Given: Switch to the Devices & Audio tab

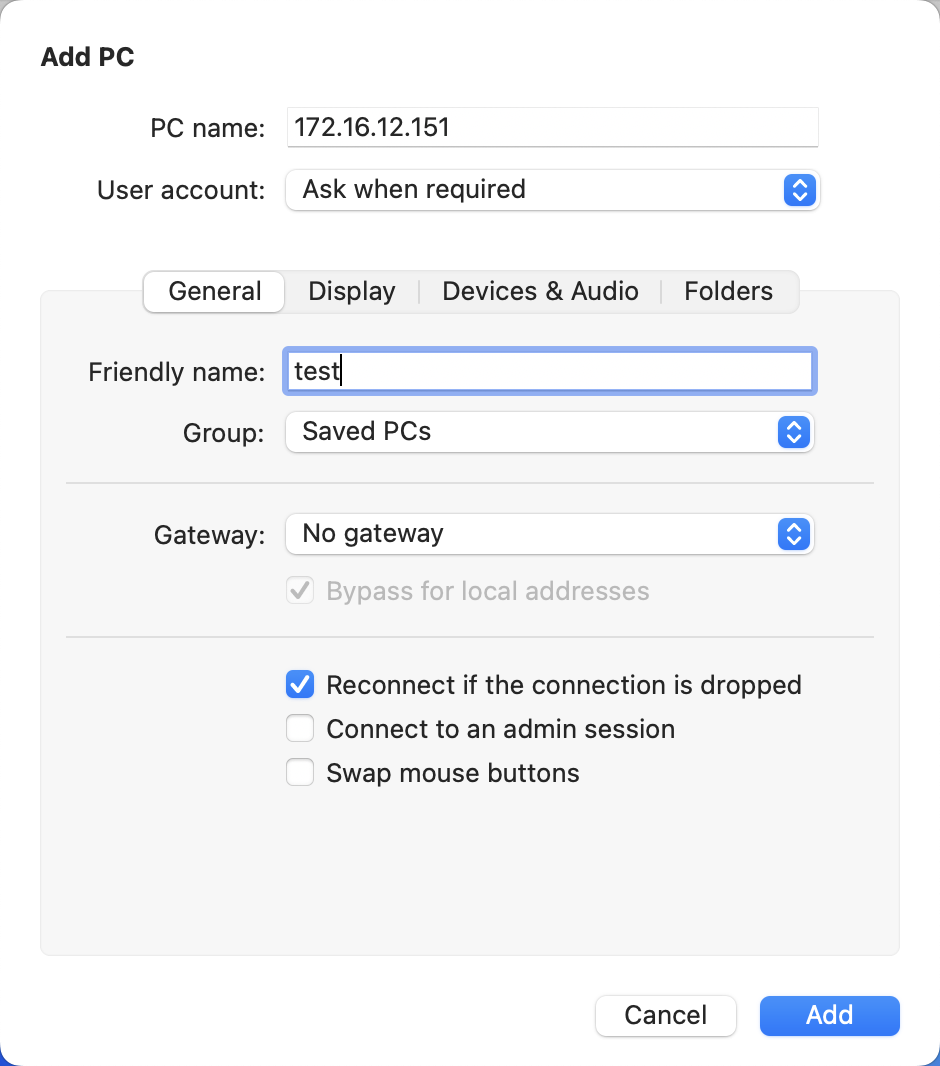Looking at the screenshot, I should coord(540,291).
